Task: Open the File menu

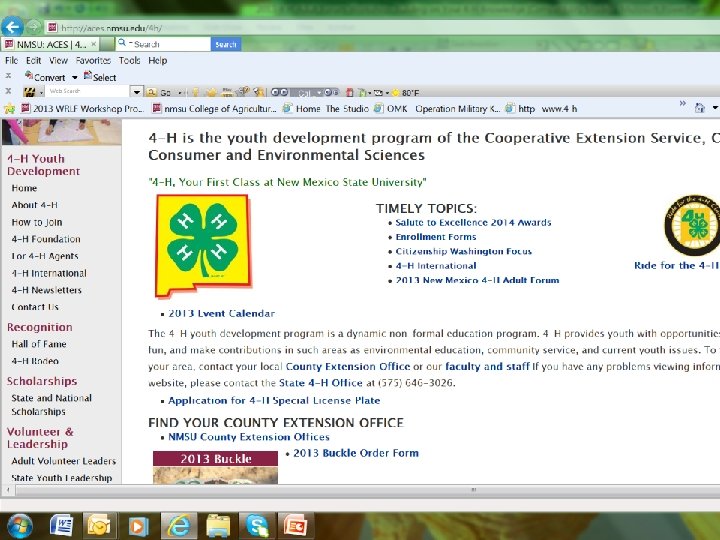Action: point(11,61)
